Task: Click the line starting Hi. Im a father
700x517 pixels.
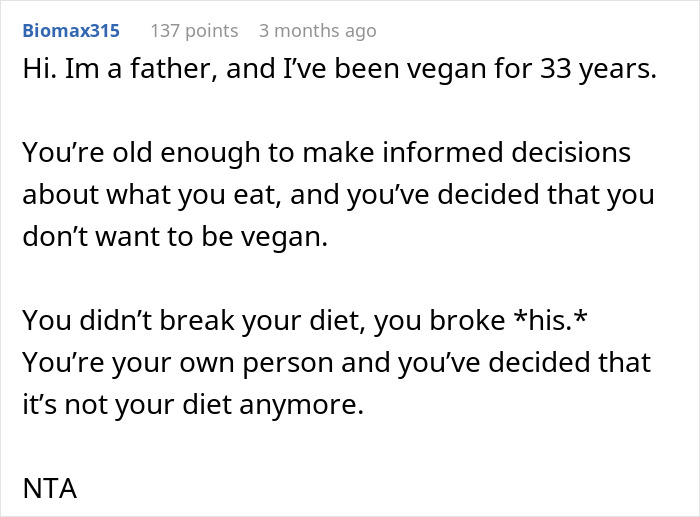Action: coord(338,71)
